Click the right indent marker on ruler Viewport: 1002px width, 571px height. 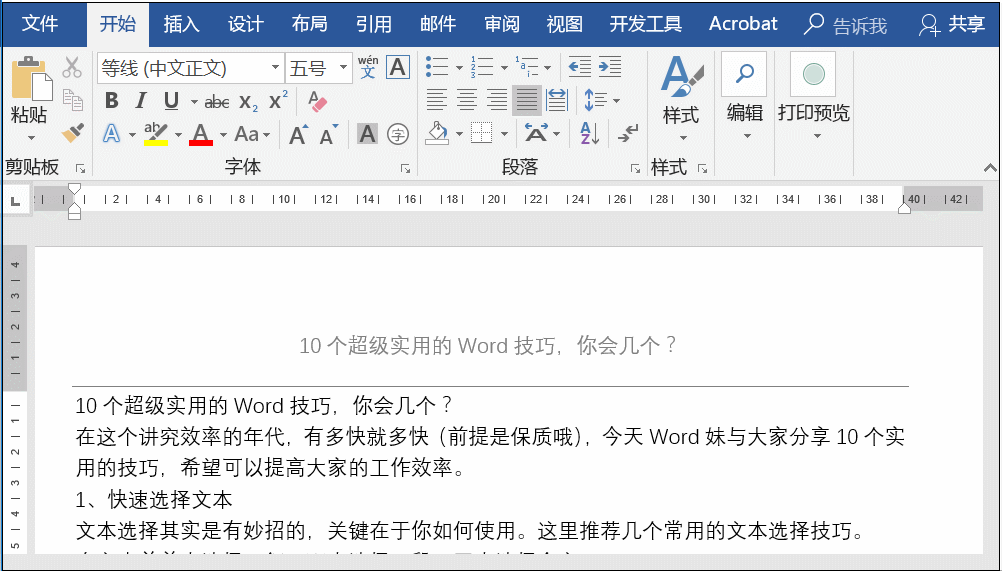(x=904, y=208)
